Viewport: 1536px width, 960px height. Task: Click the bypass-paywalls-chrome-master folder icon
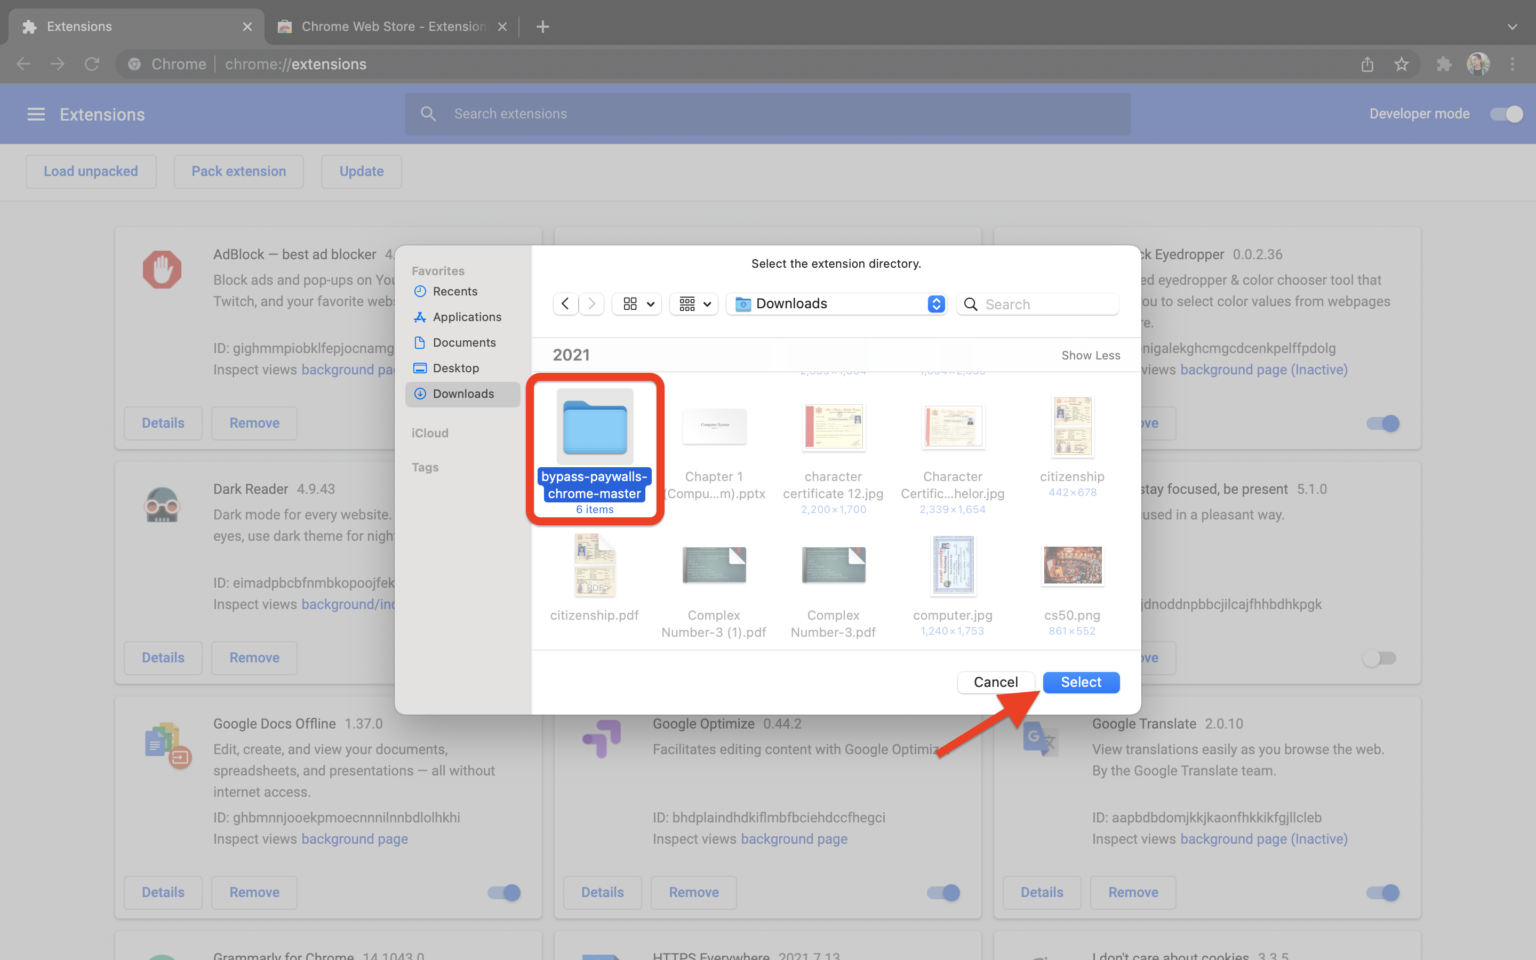pos(595,427)
